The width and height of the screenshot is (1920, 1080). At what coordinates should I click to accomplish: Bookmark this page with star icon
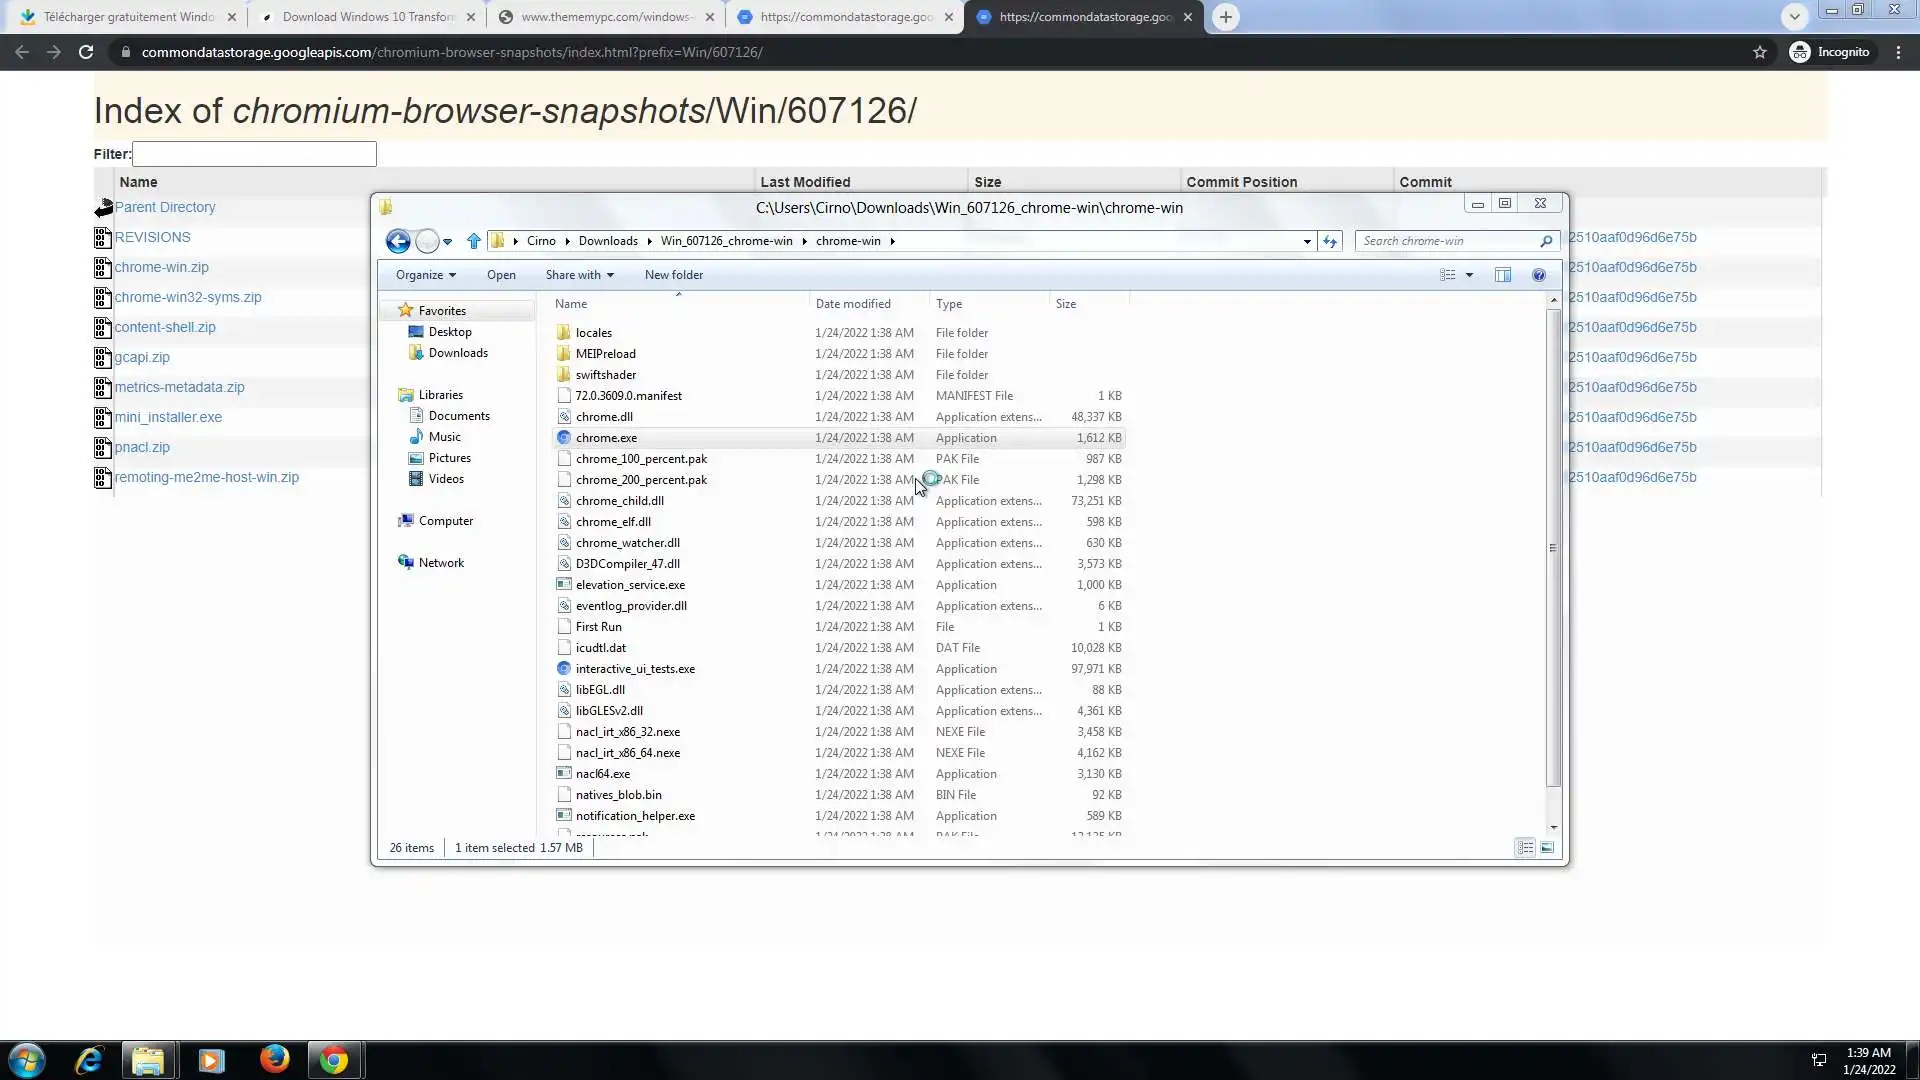click(1760, 52)
